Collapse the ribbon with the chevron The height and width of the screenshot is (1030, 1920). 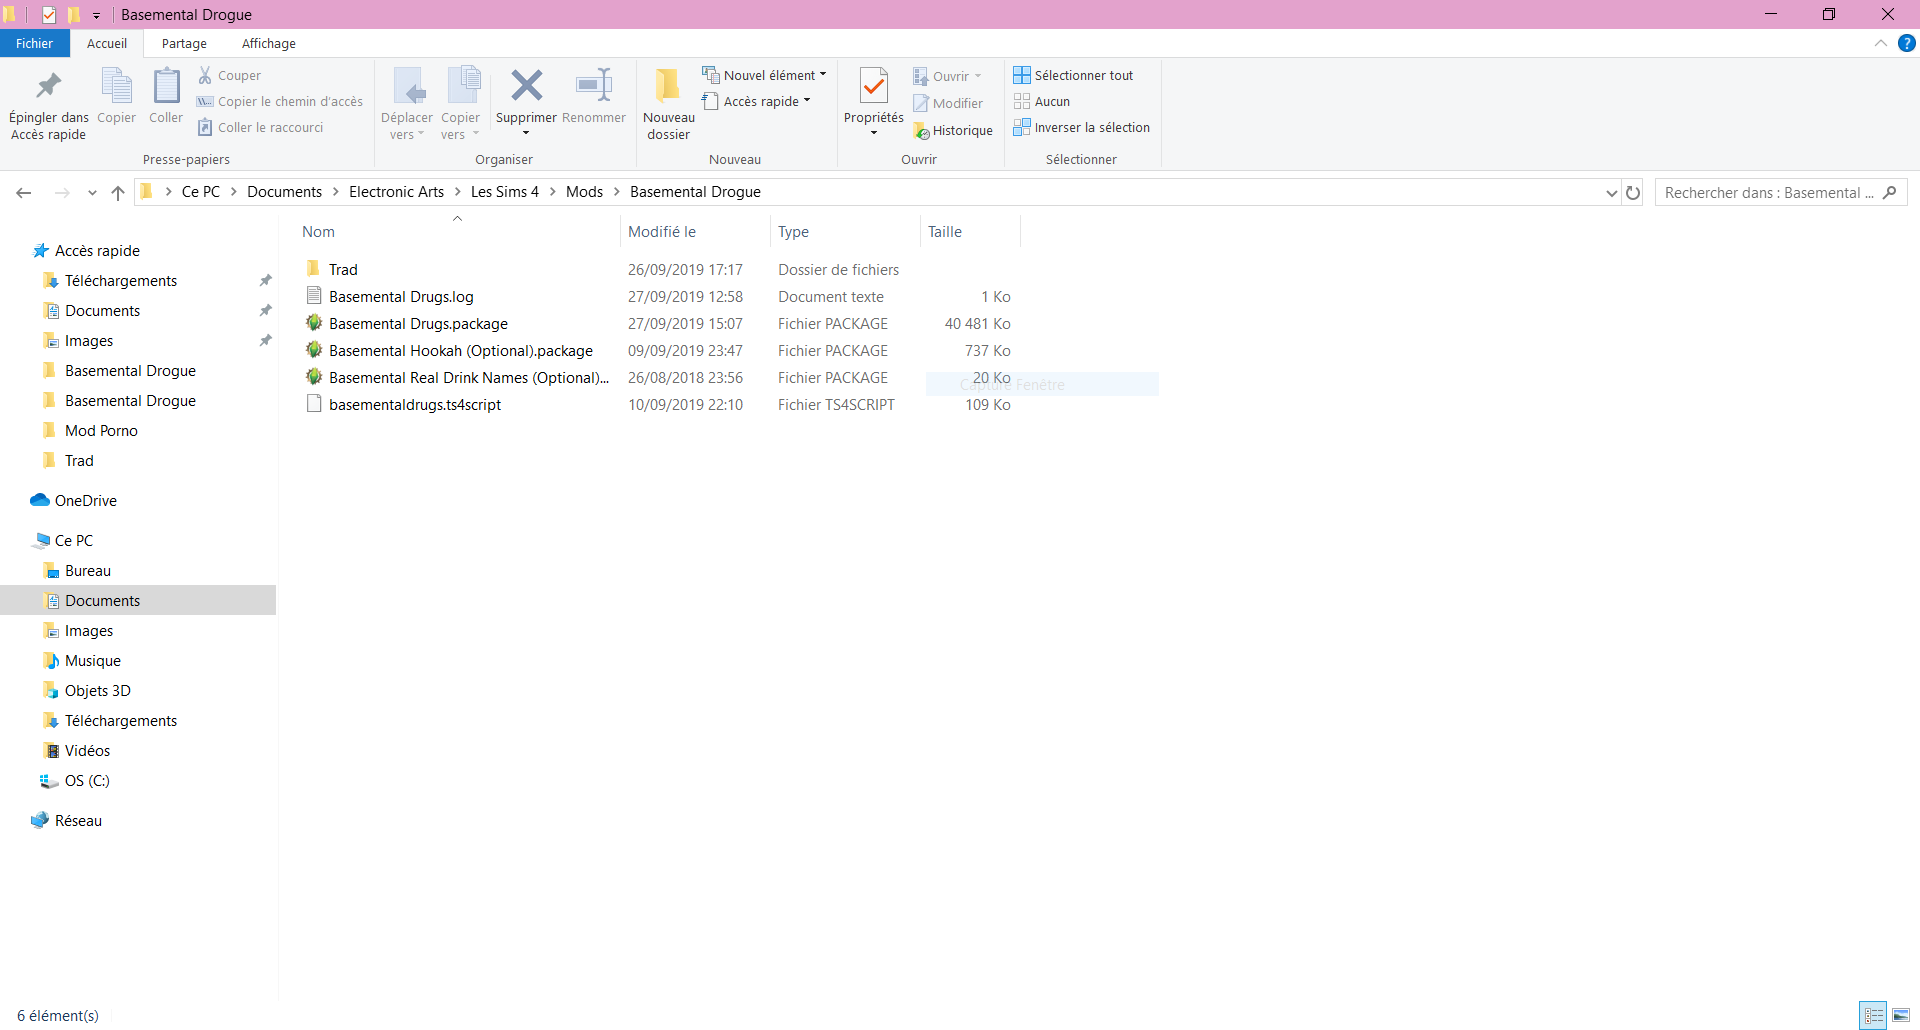coord(1880,43)
